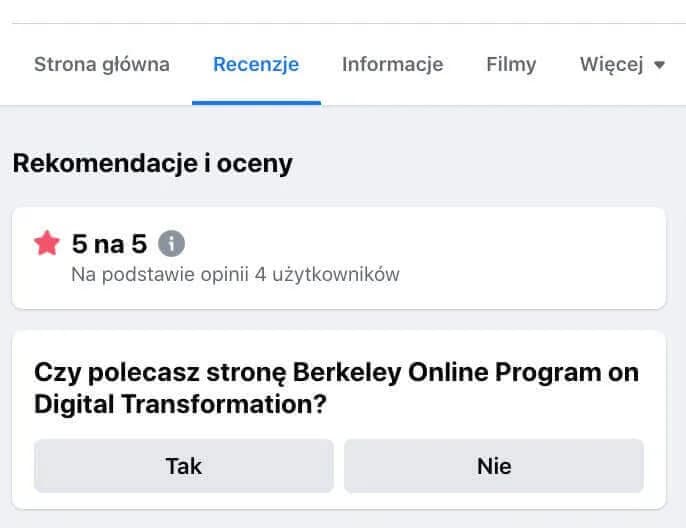The height and width of the screenshot is (528, 686).
Task: Select the Recenzje tab
Action: coord(256,65)
